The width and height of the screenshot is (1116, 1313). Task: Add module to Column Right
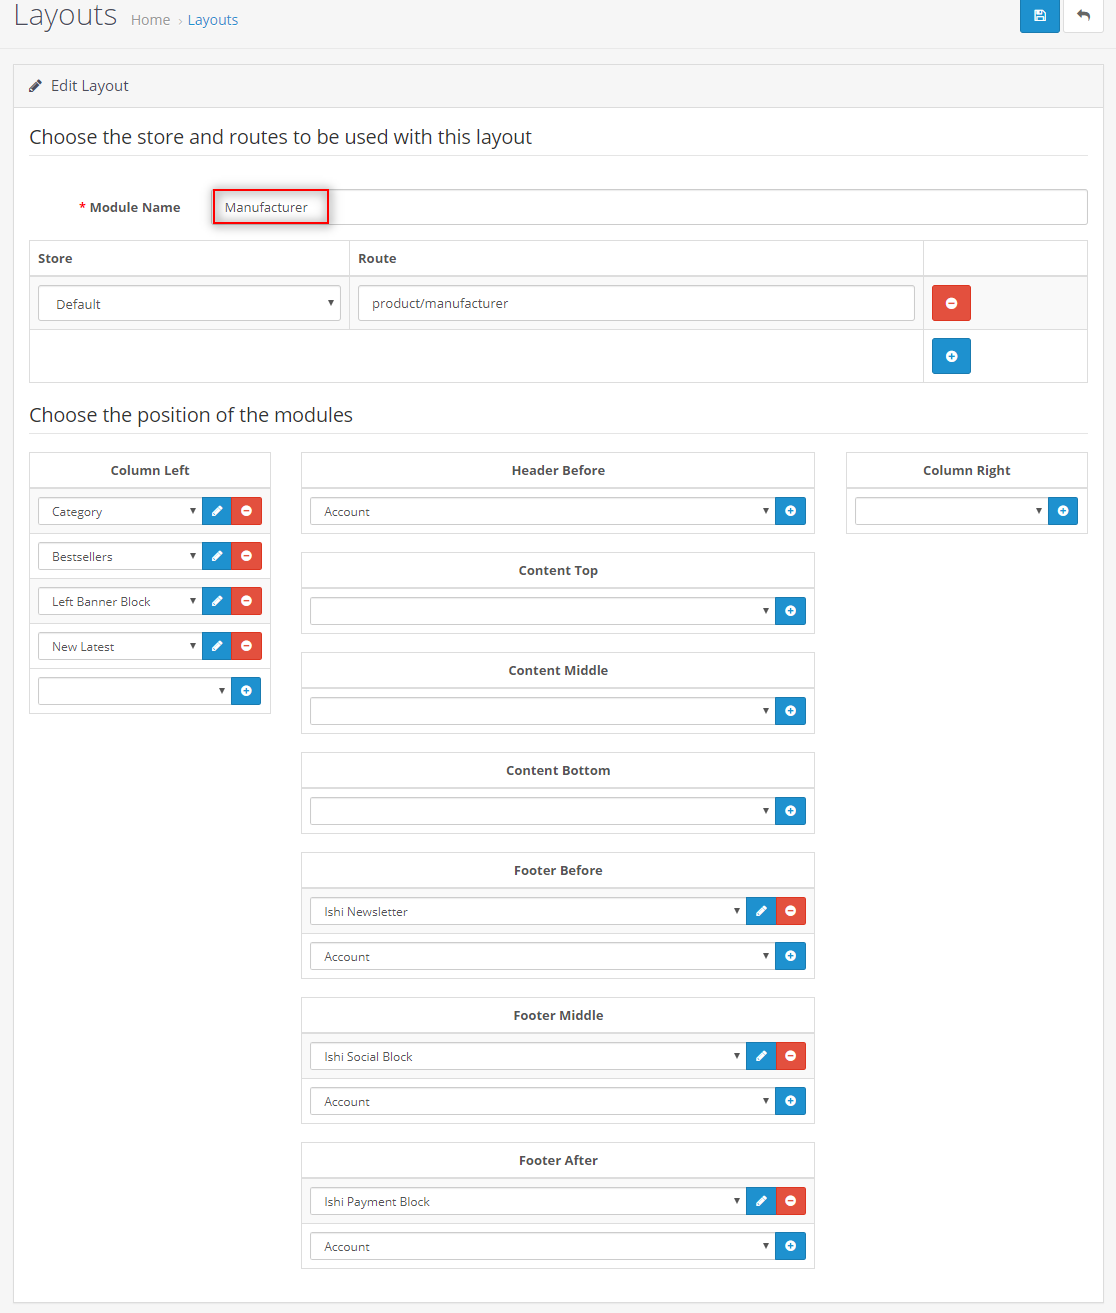click(1063, 511)
